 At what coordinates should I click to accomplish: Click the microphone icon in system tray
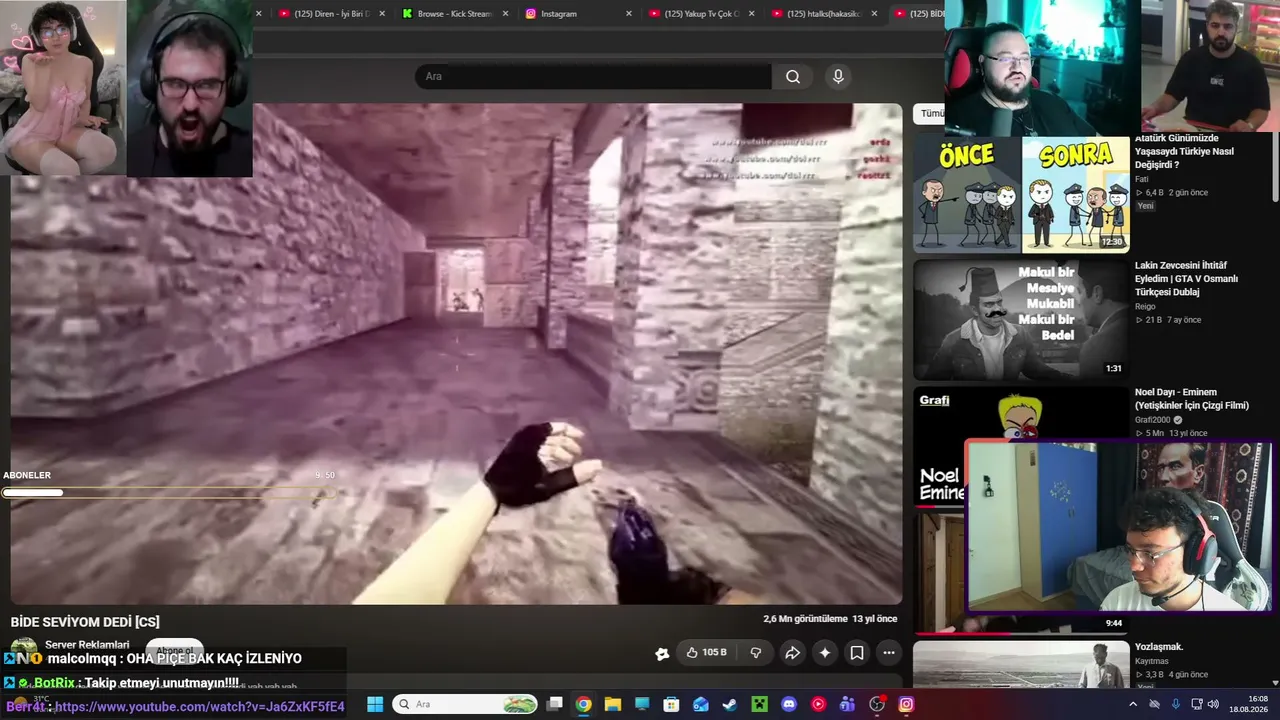pyautogui.click(x=1176, y=704)
